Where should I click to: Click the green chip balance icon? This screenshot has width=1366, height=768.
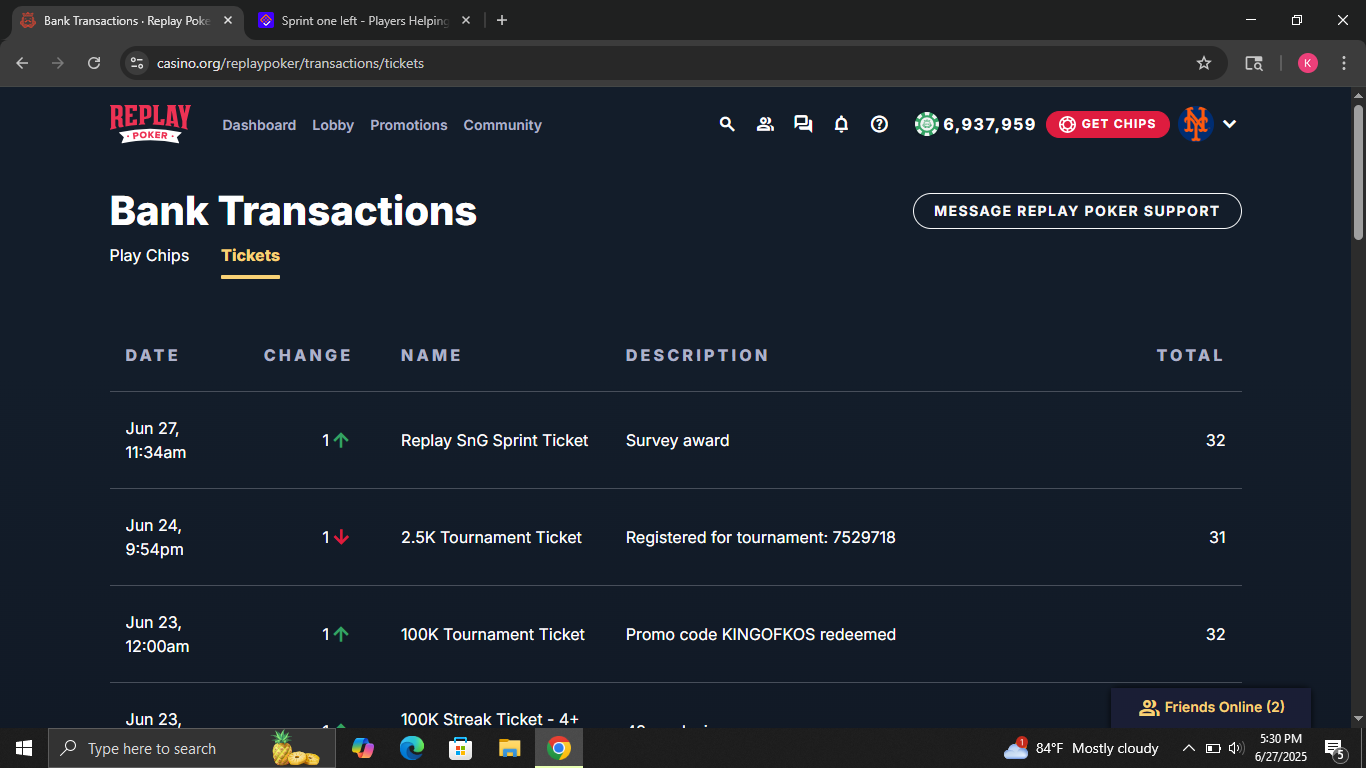click(x=927, y=124)
